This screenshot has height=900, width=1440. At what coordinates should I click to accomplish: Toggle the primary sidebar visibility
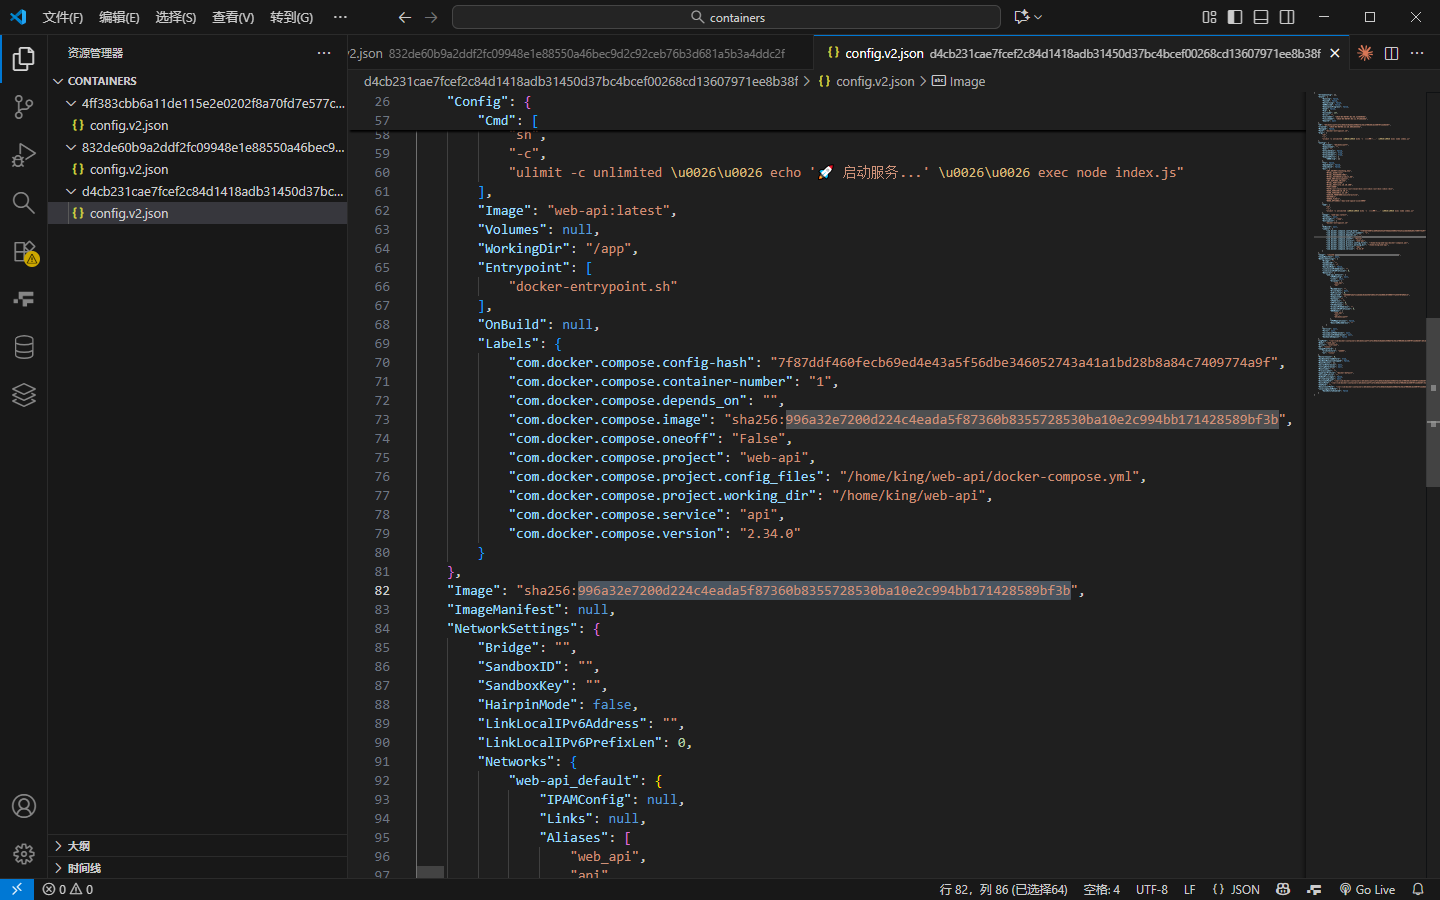[1235, 17]
